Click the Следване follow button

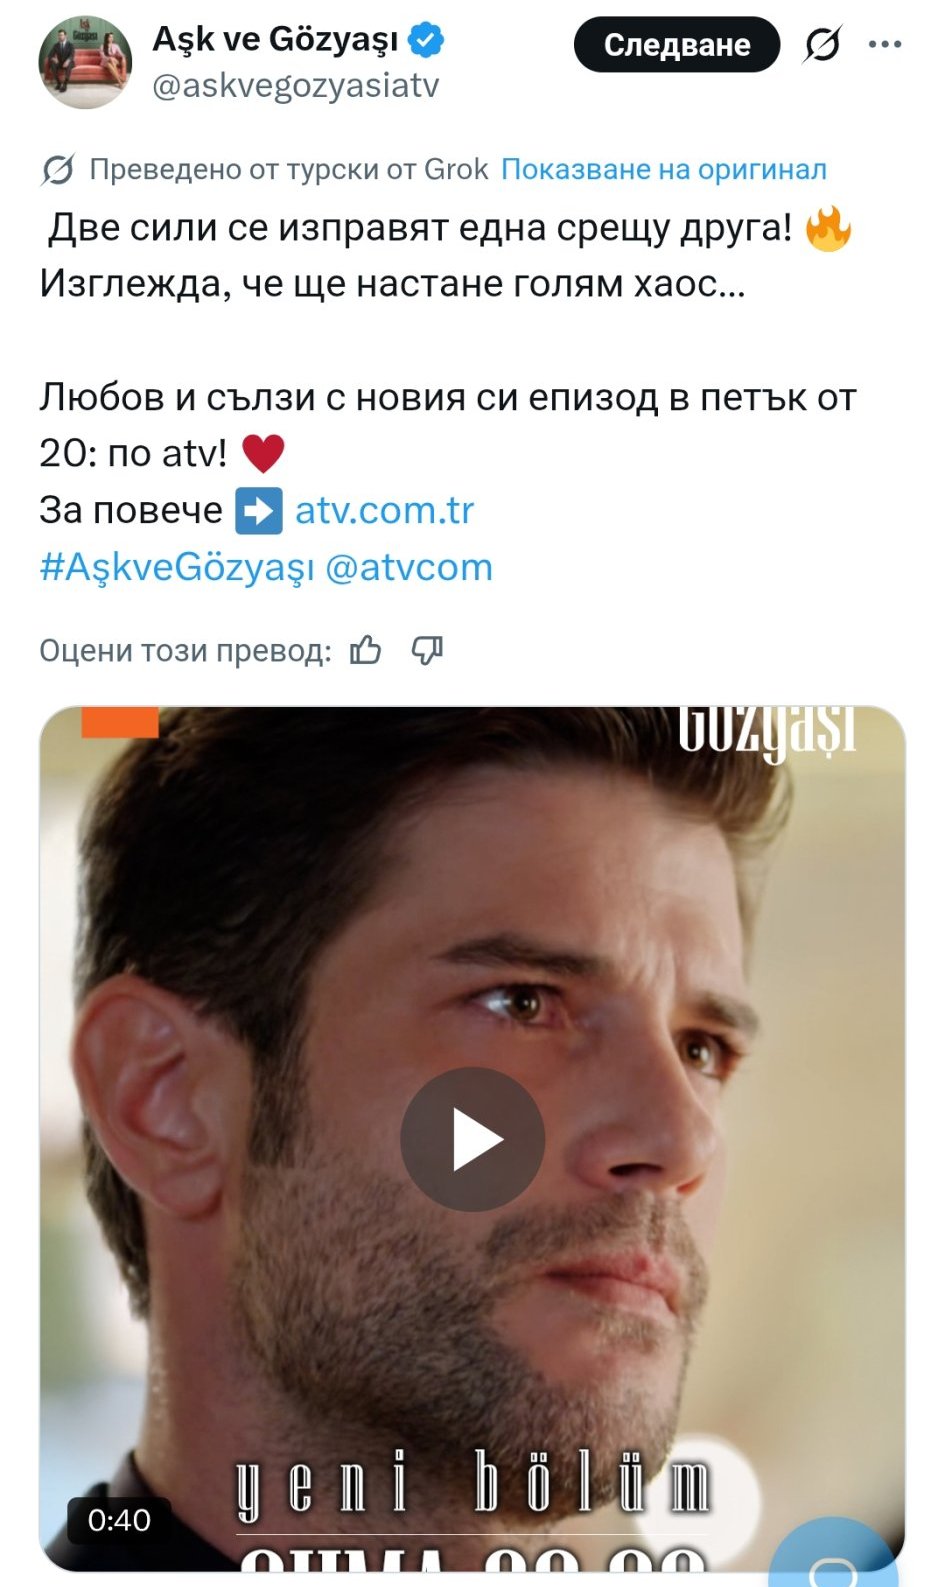tap(677, 45)
